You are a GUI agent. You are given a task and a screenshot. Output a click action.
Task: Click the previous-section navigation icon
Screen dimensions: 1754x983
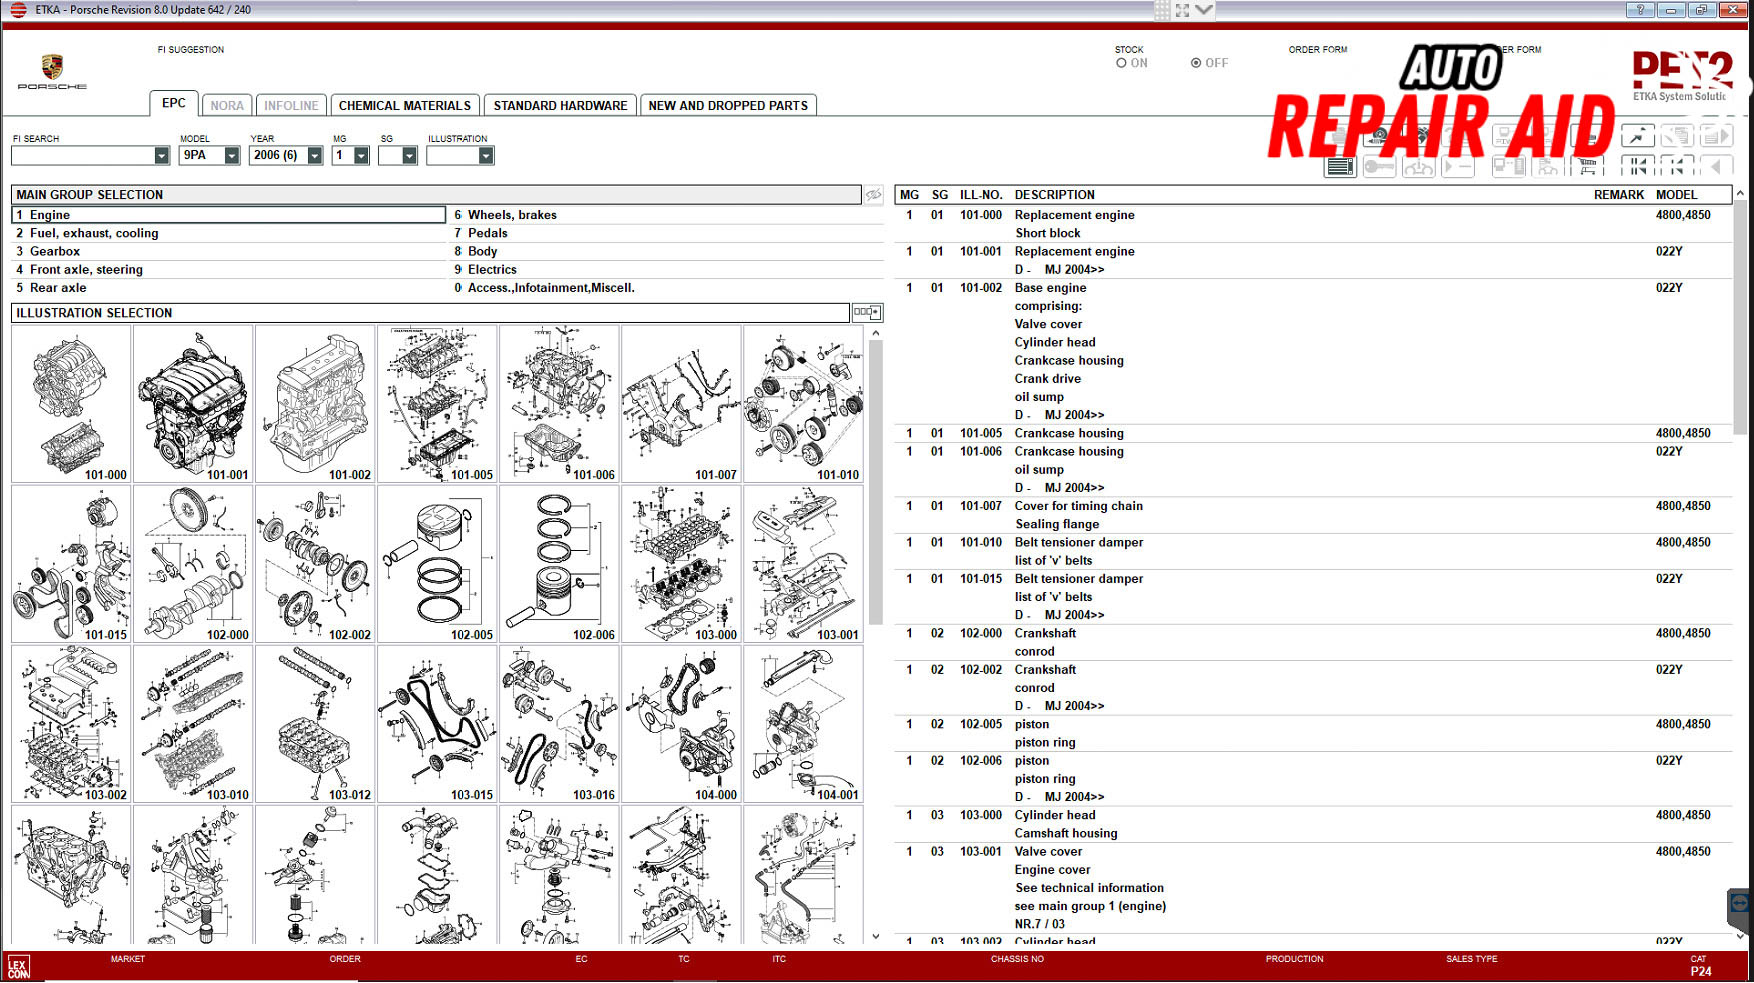point(1677,166)
